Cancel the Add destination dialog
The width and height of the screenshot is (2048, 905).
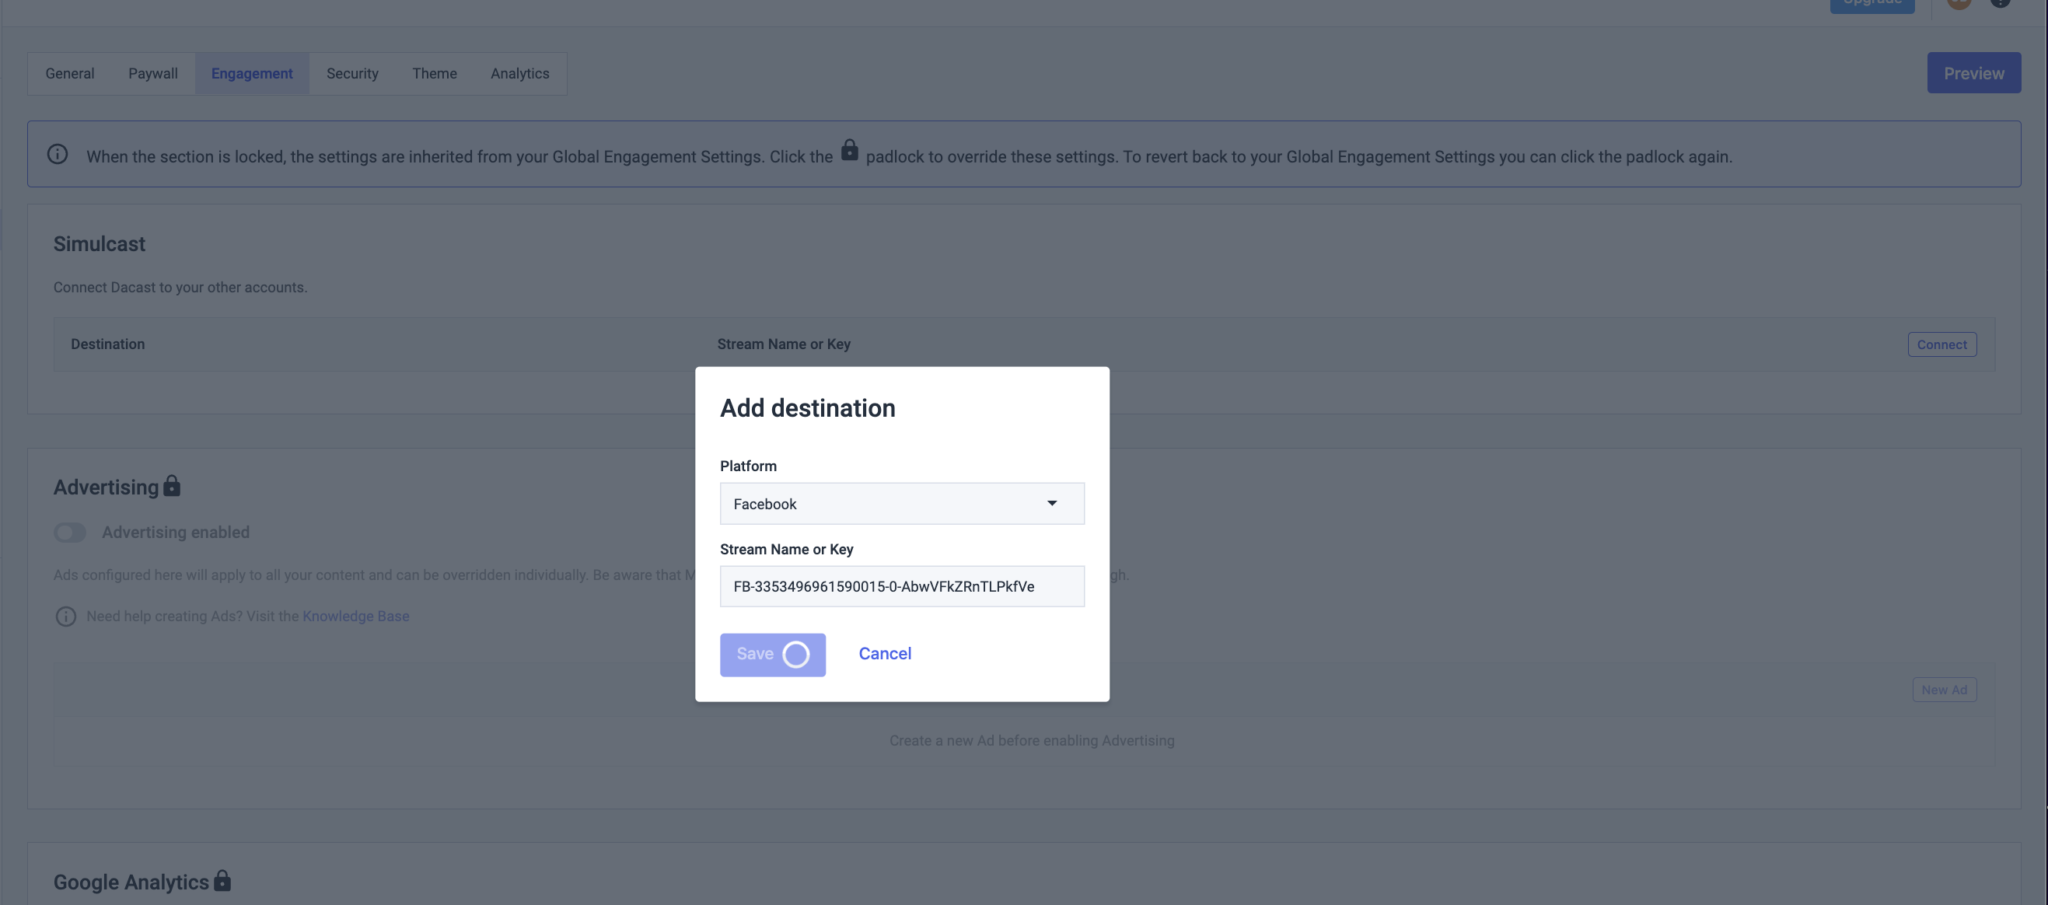[x=884, y=653]
